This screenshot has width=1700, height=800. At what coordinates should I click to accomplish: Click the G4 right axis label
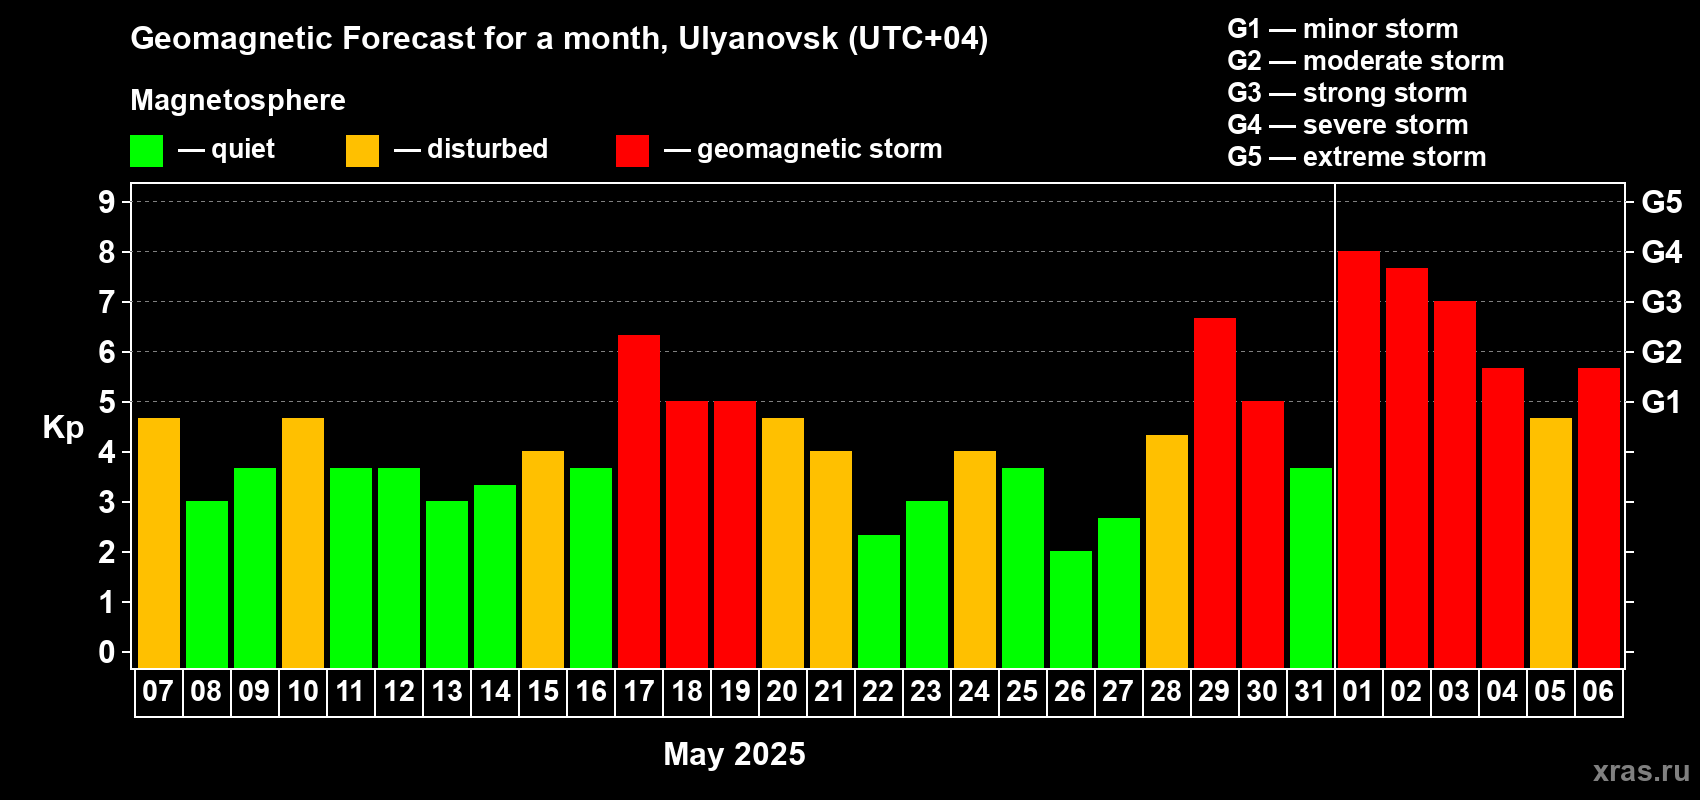click(x=1662, y=252)
